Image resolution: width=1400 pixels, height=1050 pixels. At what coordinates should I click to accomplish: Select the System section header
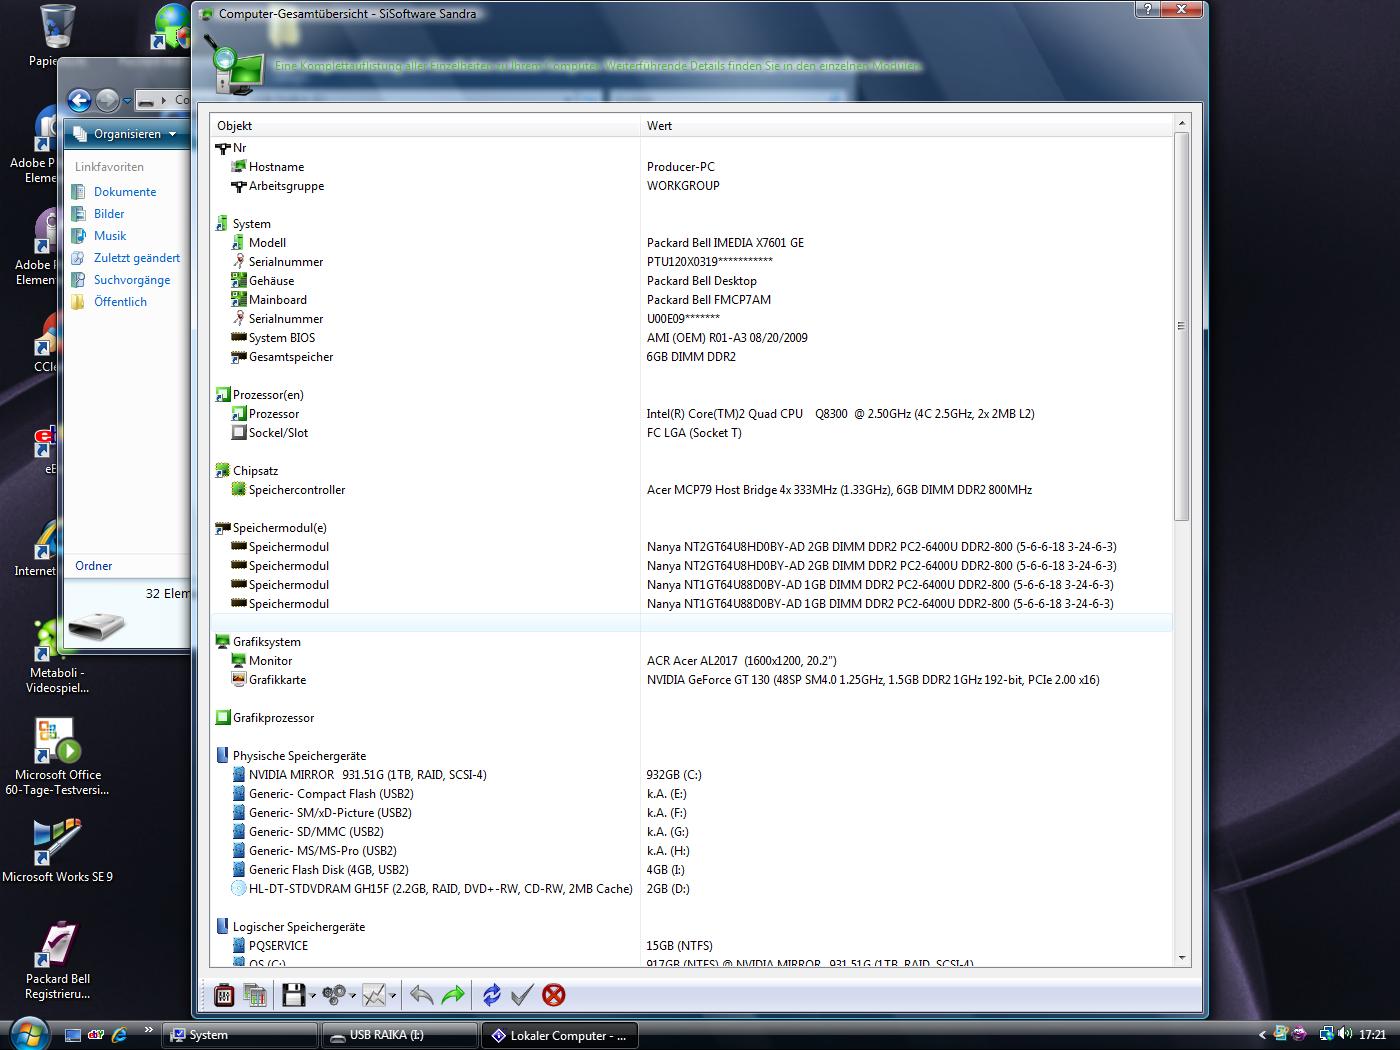[690, 224]
